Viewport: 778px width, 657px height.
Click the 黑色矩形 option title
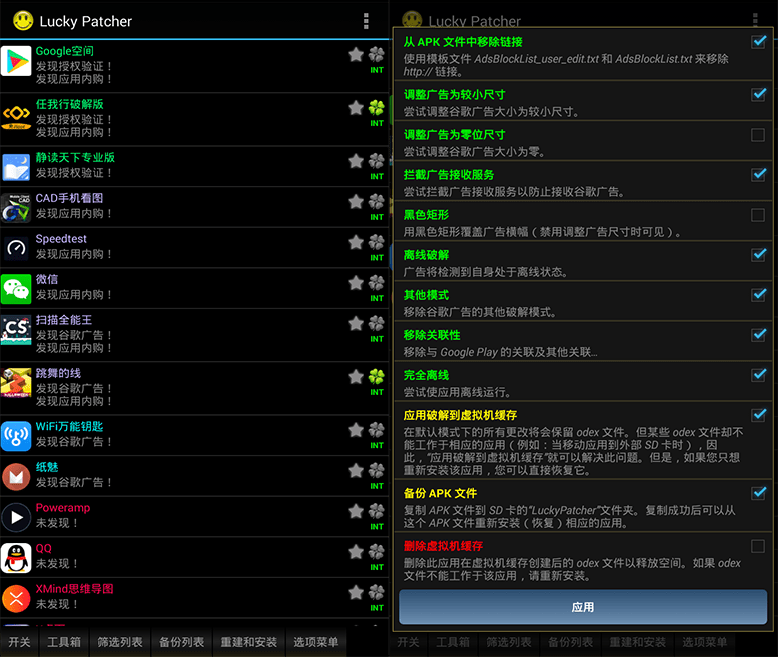pyautogui.click(x=426, y=215)
